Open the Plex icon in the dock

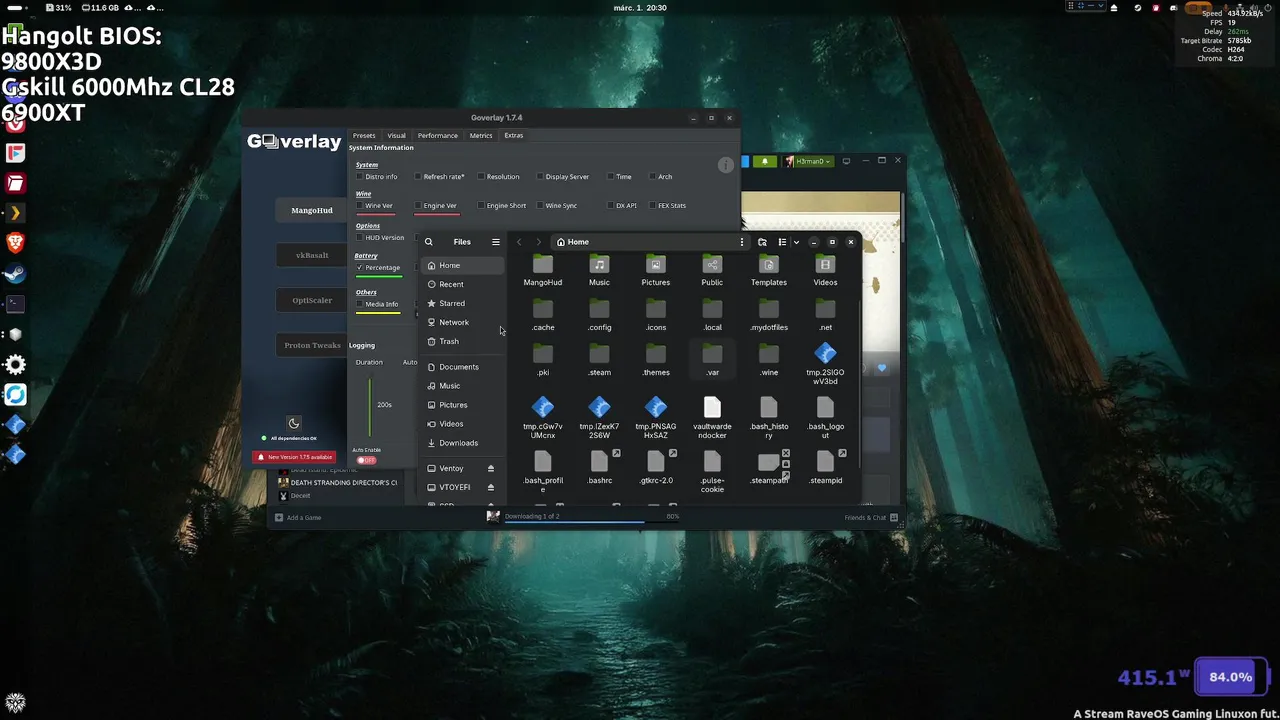coord(15,213)
